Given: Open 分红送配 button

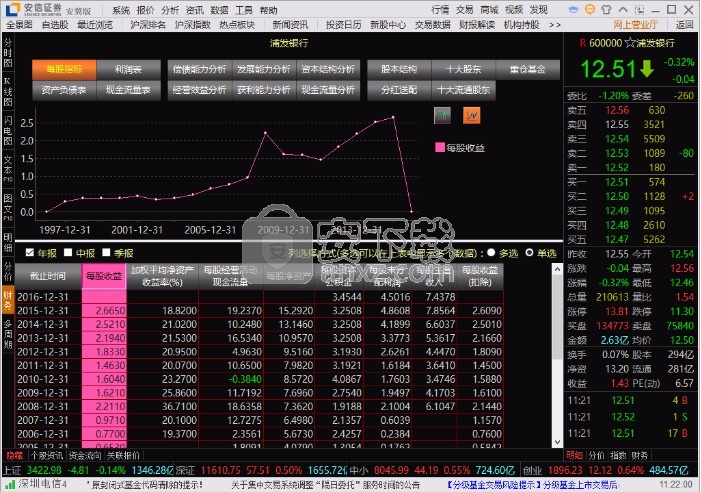Looking at the screenshot, I should (399, 90).
